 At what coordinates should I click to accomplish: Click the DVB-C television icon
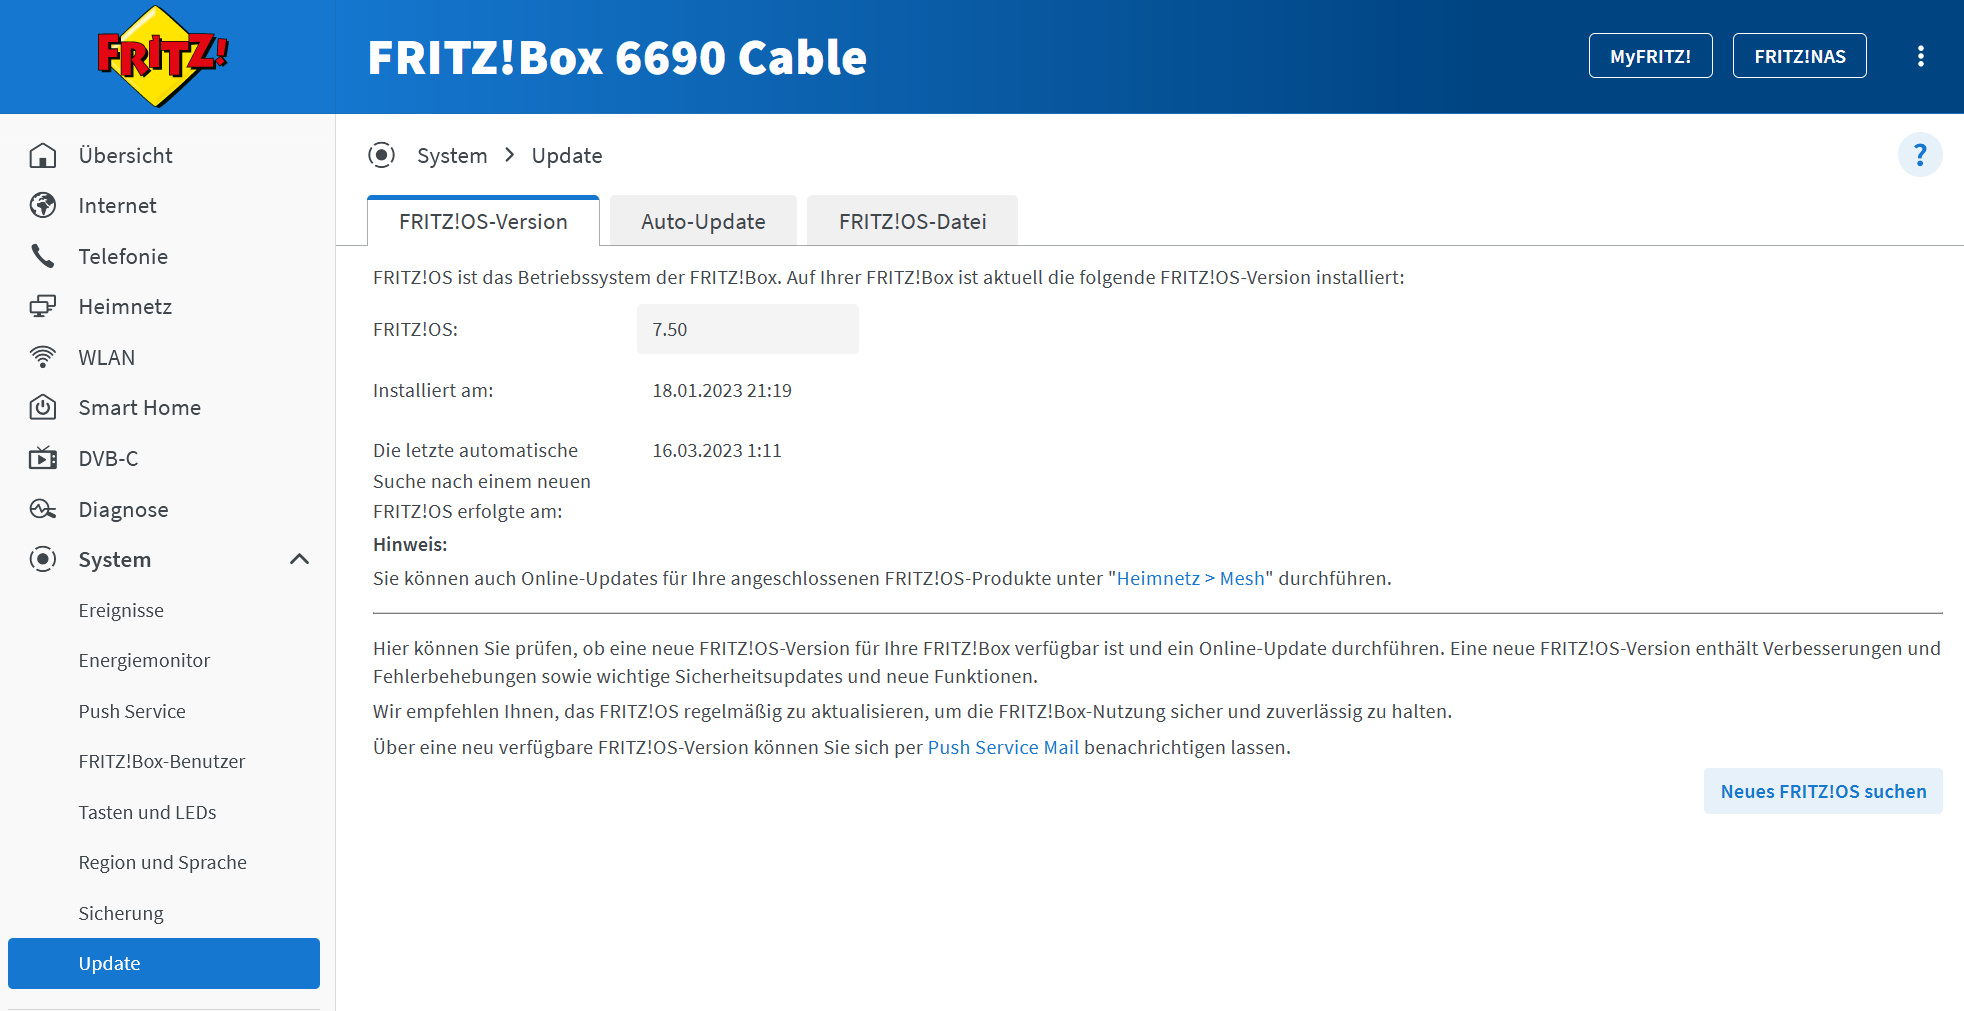(43, 458)
